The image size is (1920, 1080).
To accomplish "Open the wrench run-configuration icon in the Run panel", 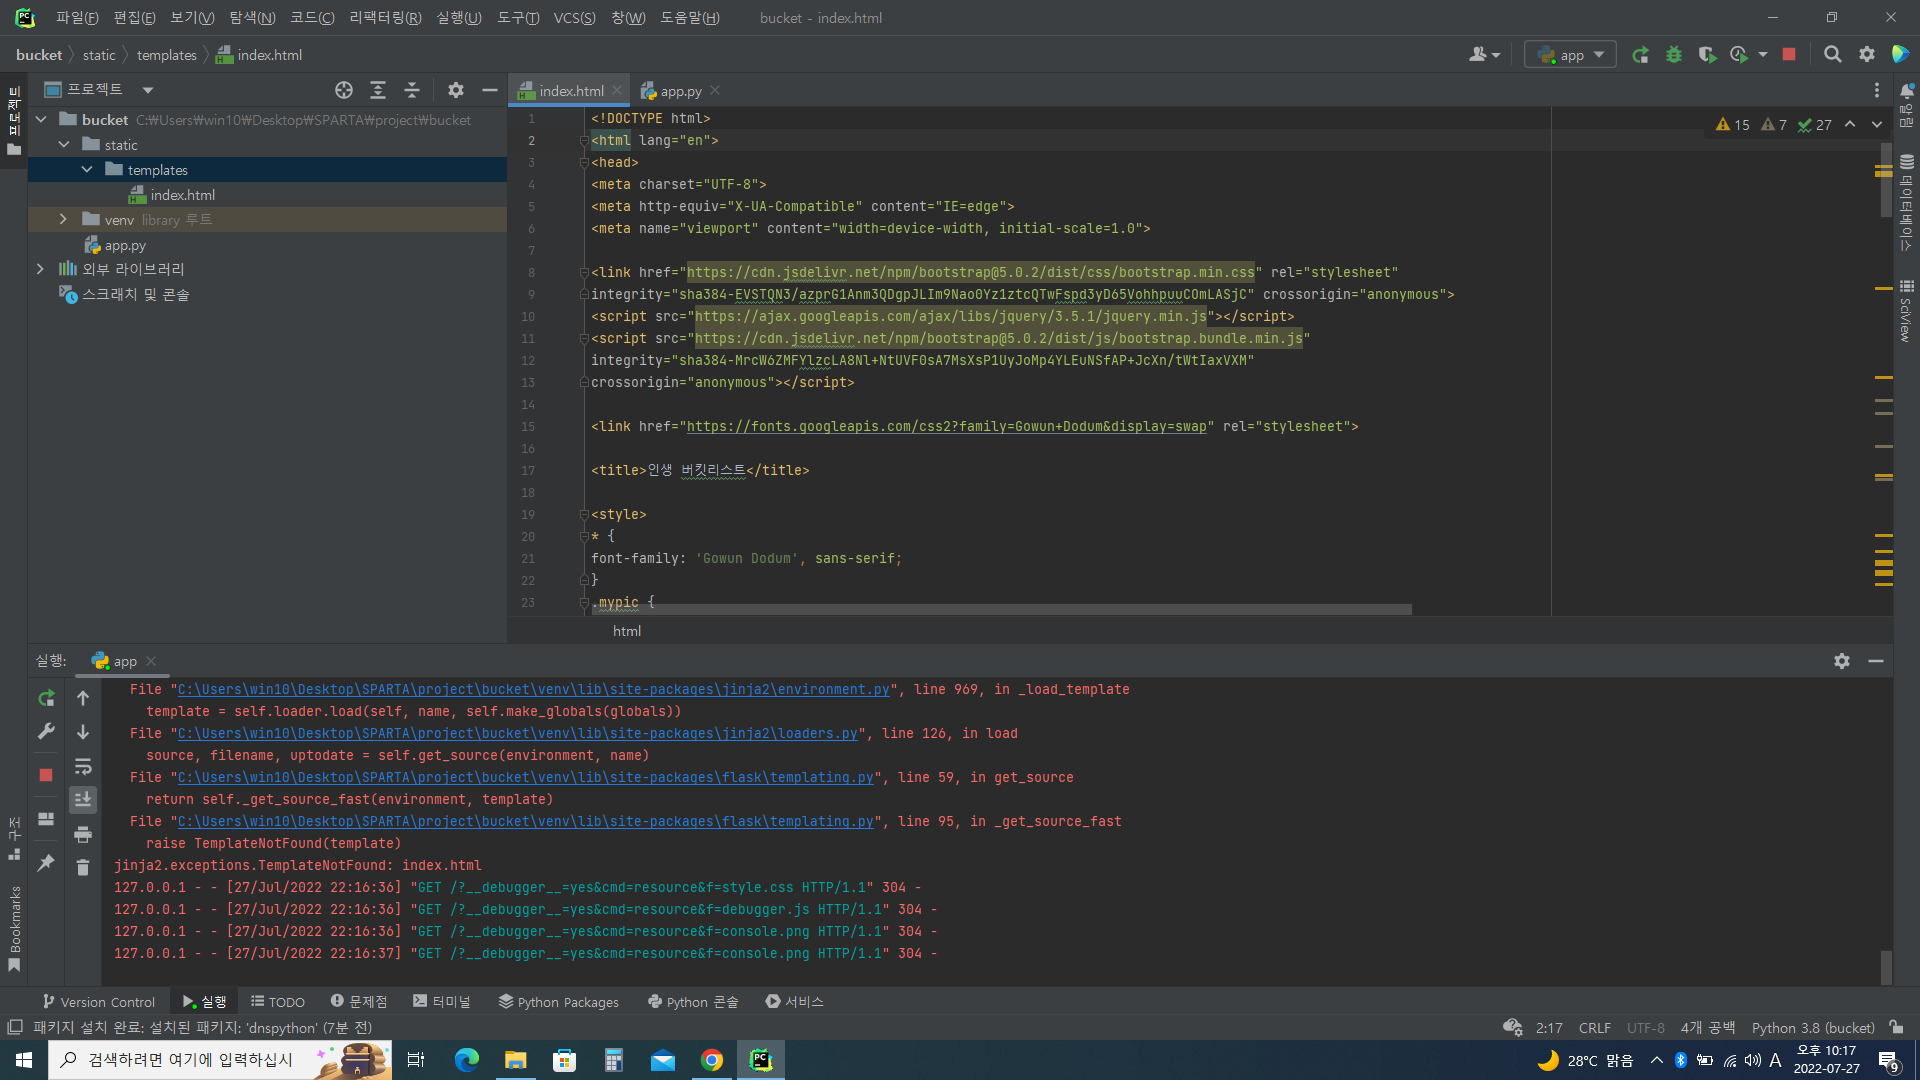I will (x=46, y=732).
